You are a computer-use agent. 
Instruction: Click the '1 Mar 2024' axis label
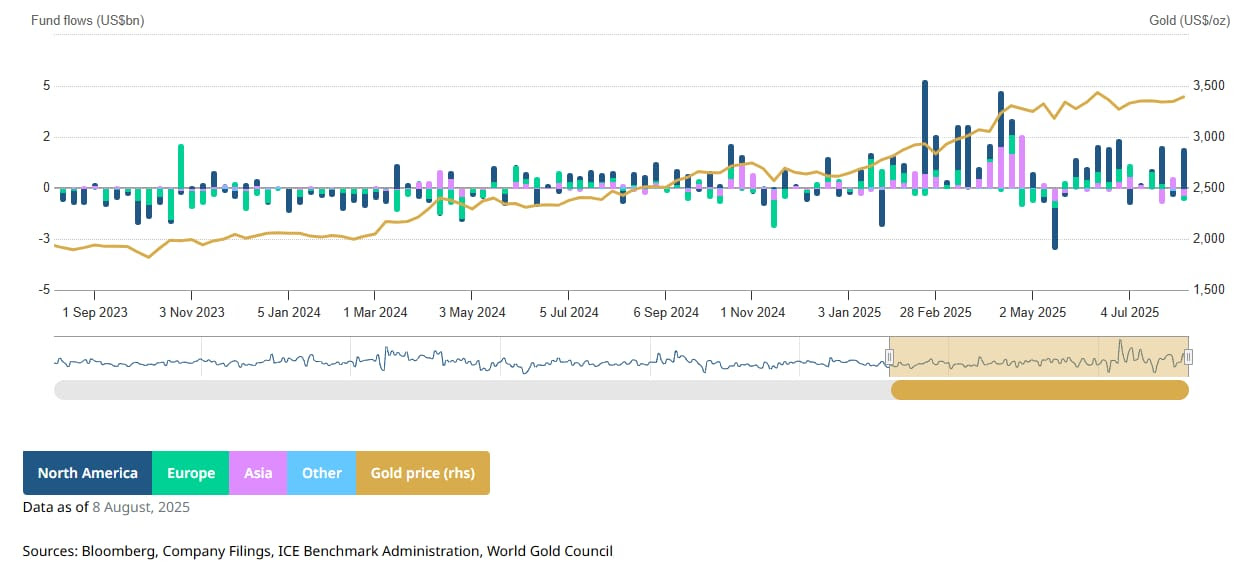point(375,312)
